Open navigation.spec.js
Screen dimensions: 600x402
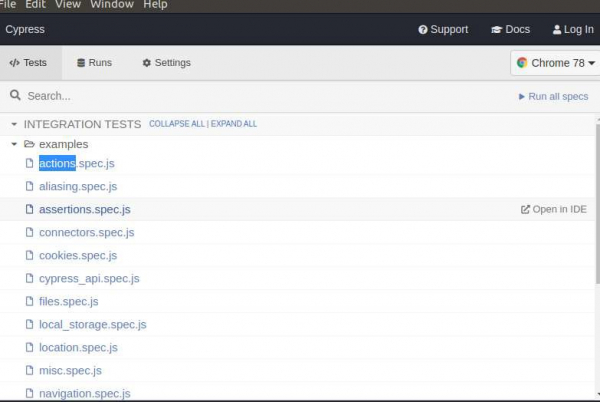pos(85,393)
